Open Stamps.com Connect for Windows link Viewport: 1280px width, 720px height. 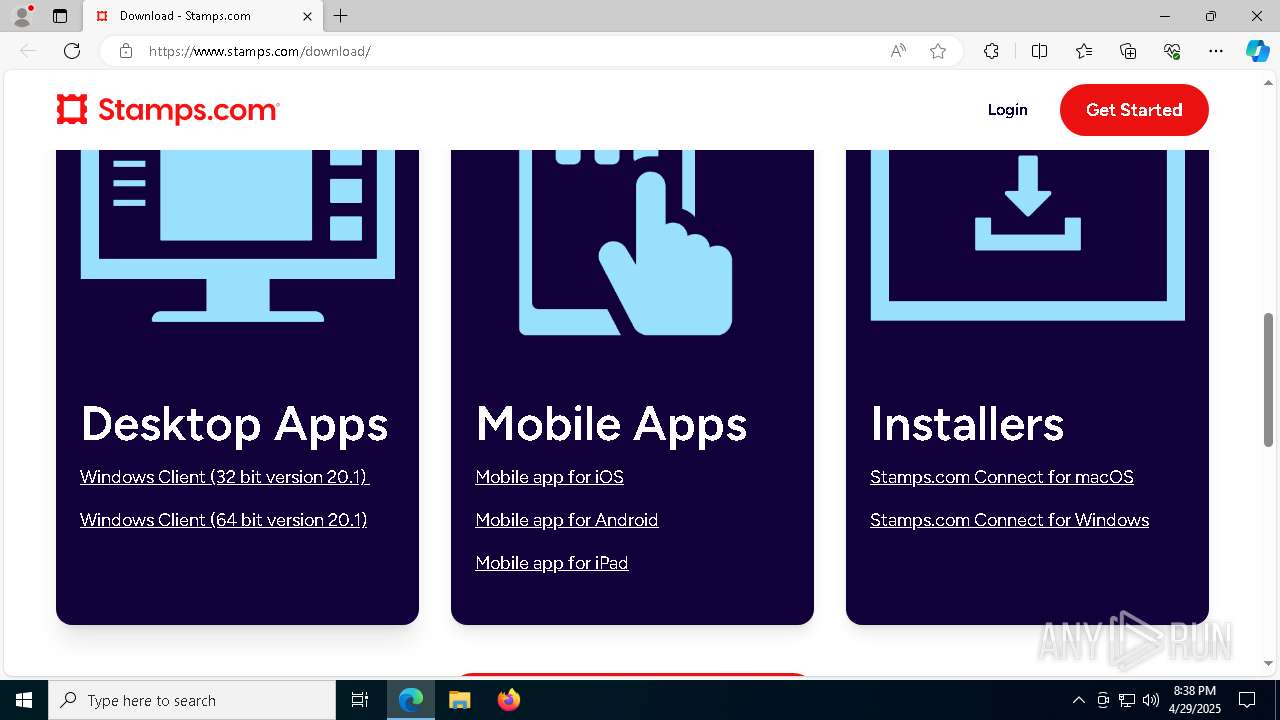[1010, 520]
